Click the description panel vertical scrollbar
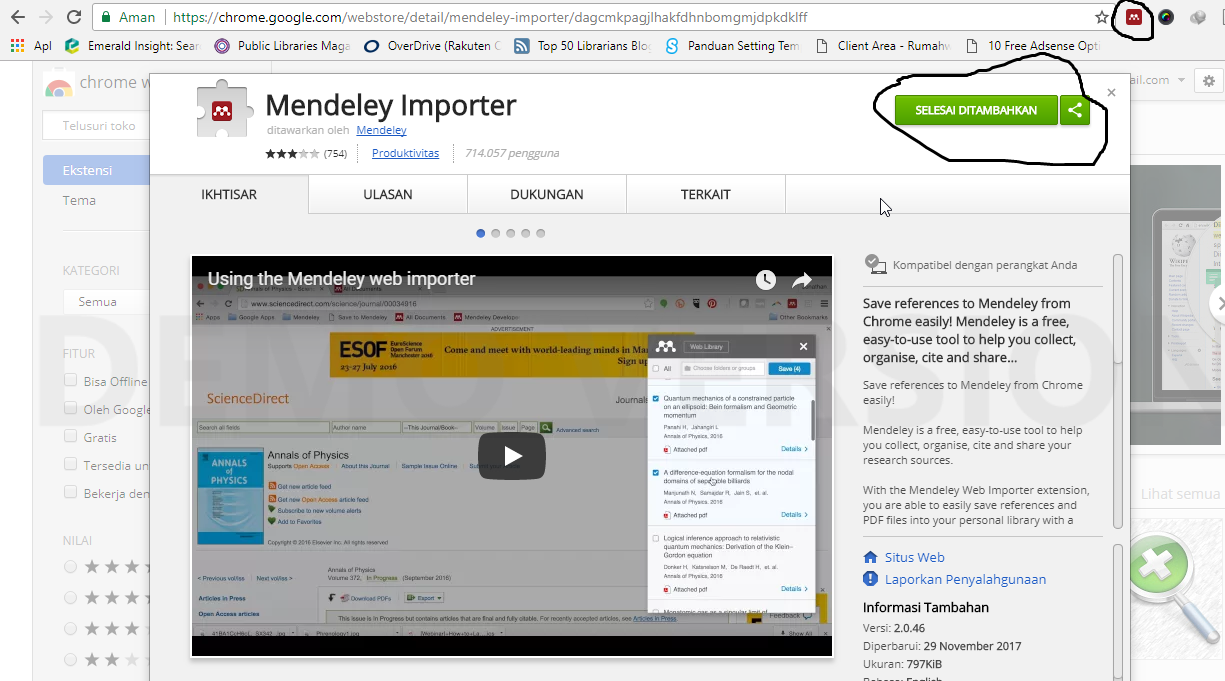Viewport: 1225px width, 681px height. click(x=1118, y=390)
